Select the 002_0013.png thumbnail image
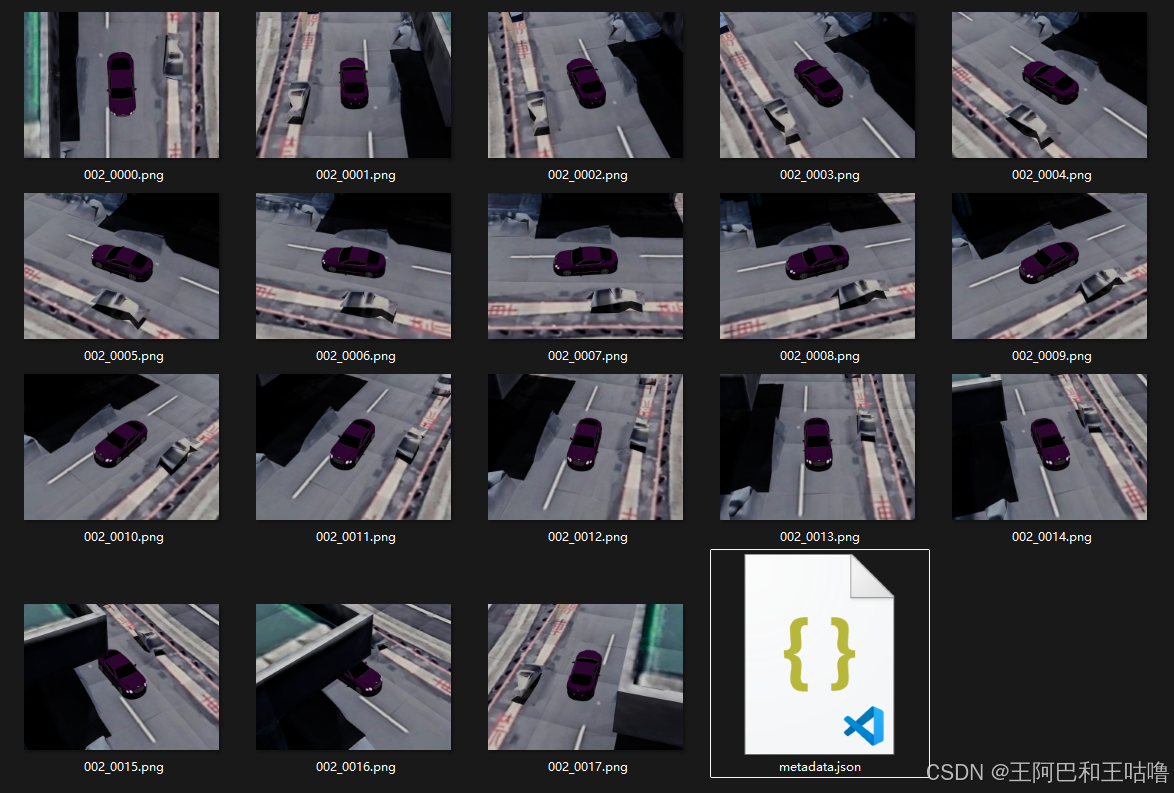This screenshot has height=793, width=1174. [x=818, y=447]
